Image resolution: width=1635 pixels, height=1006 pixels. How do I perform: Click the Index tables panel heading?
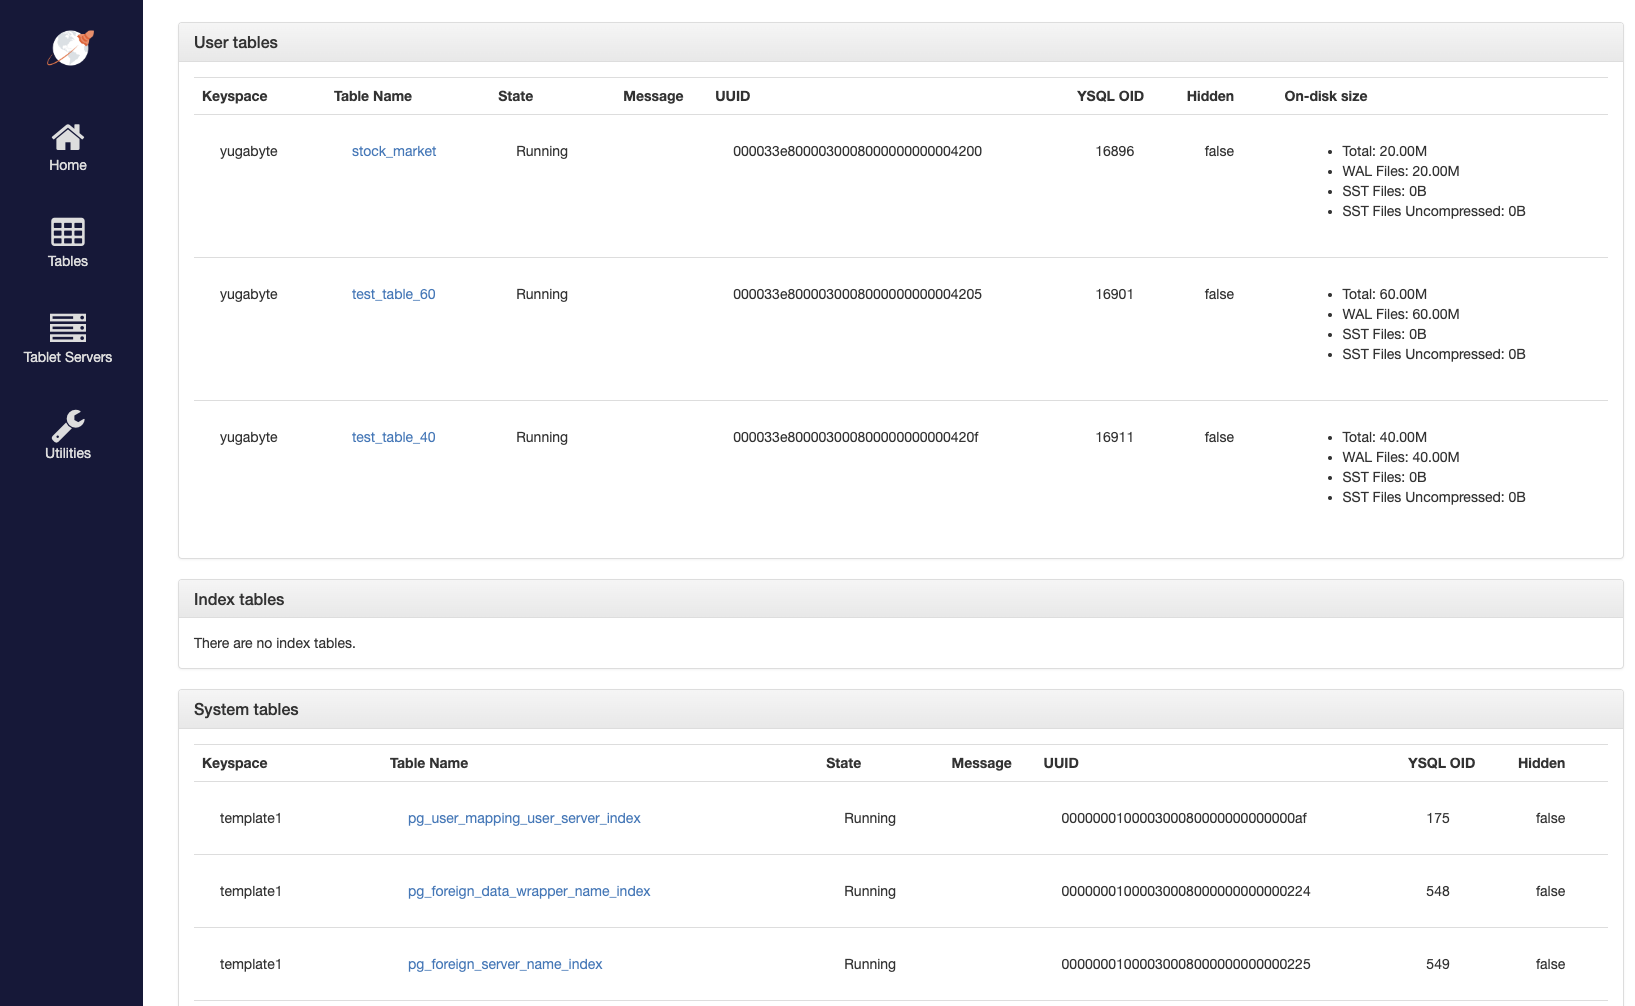tap(239, 600)
